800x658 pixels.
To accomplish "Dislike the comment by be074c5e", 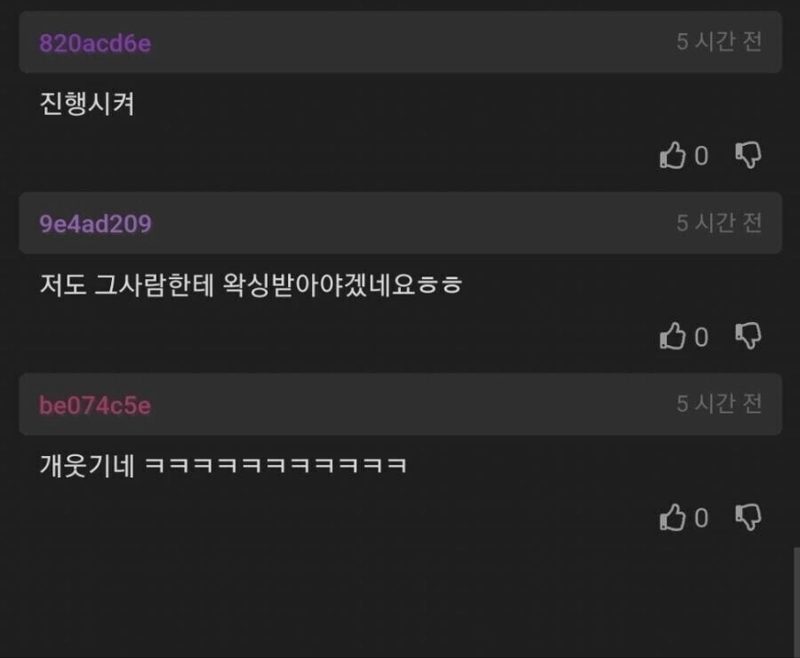I will point(748,517).
